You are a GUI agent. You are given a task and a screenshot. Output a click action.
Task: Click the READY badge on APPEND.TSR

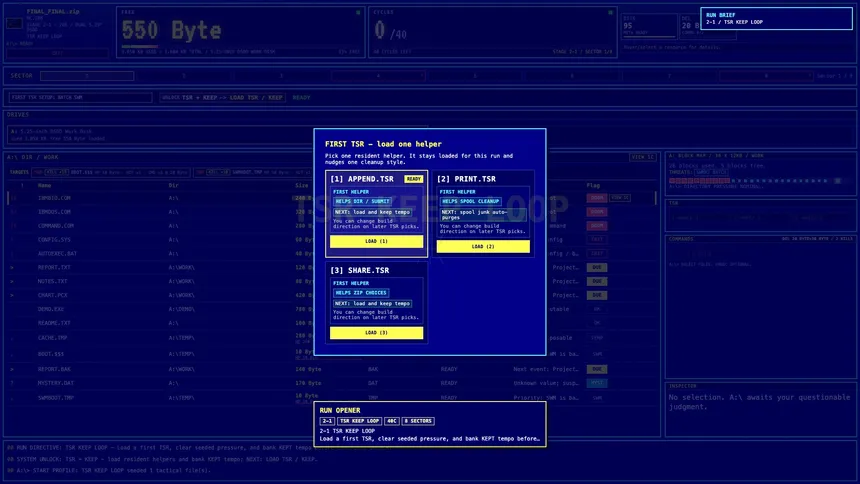tap(414, 179)
